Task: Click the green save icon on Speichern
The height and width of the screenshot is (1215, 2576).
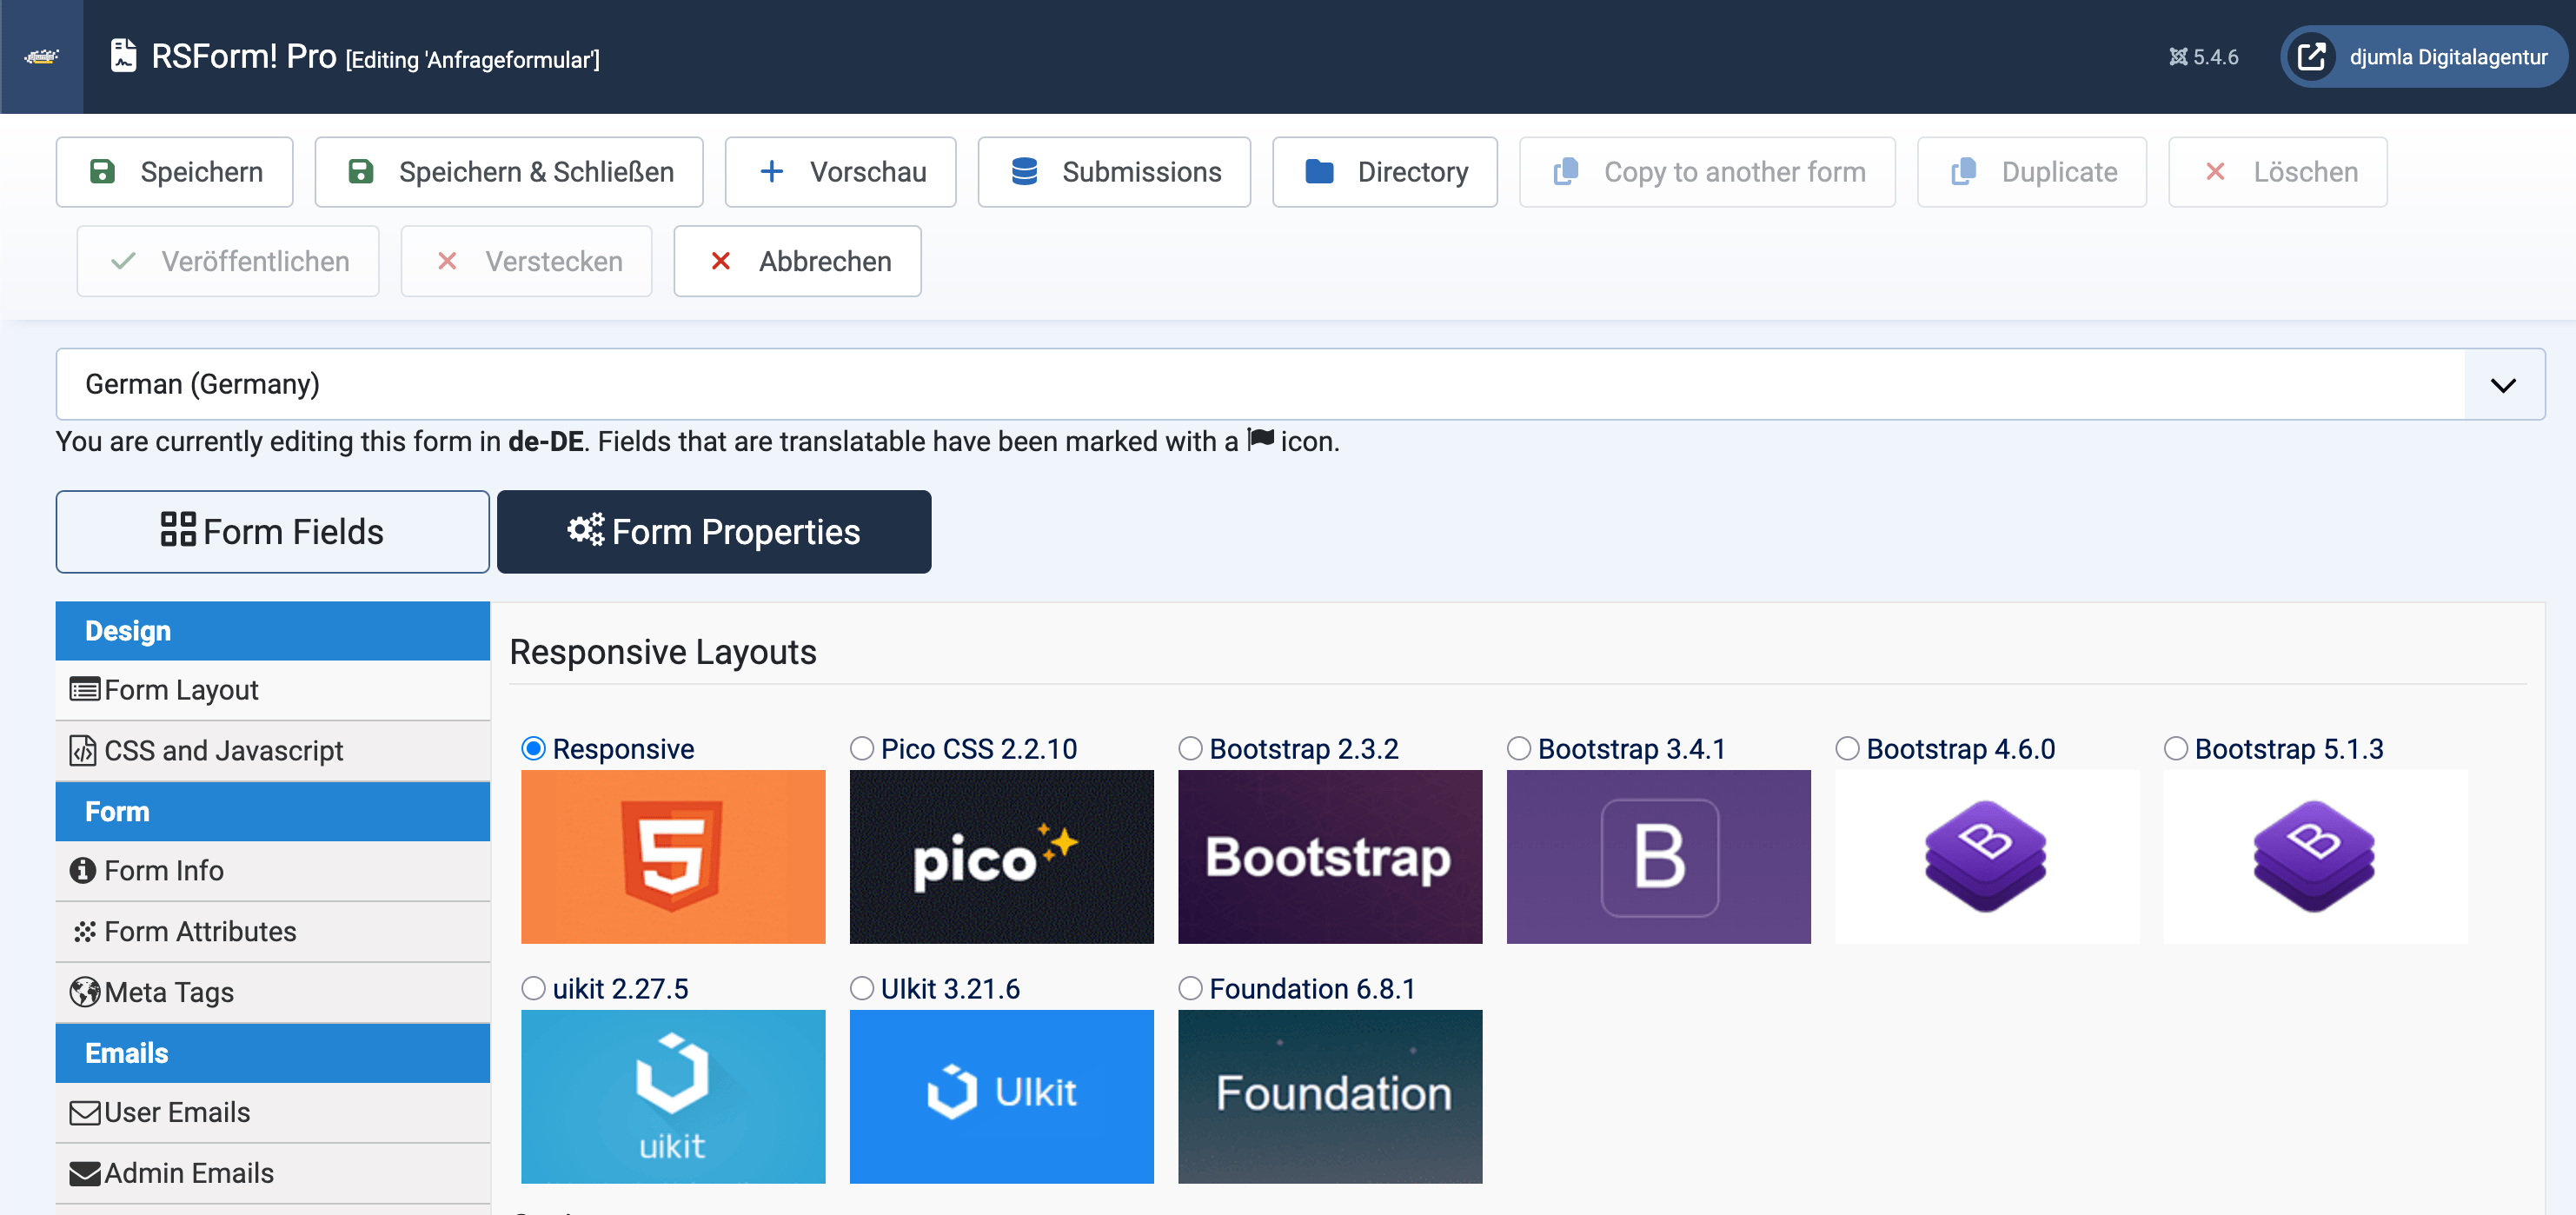Action: (x=102, y=172)
